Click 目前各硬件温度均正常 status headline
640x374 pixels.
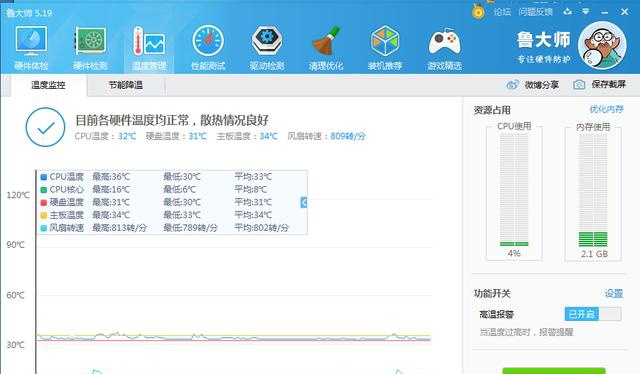[x=171, y=120]
